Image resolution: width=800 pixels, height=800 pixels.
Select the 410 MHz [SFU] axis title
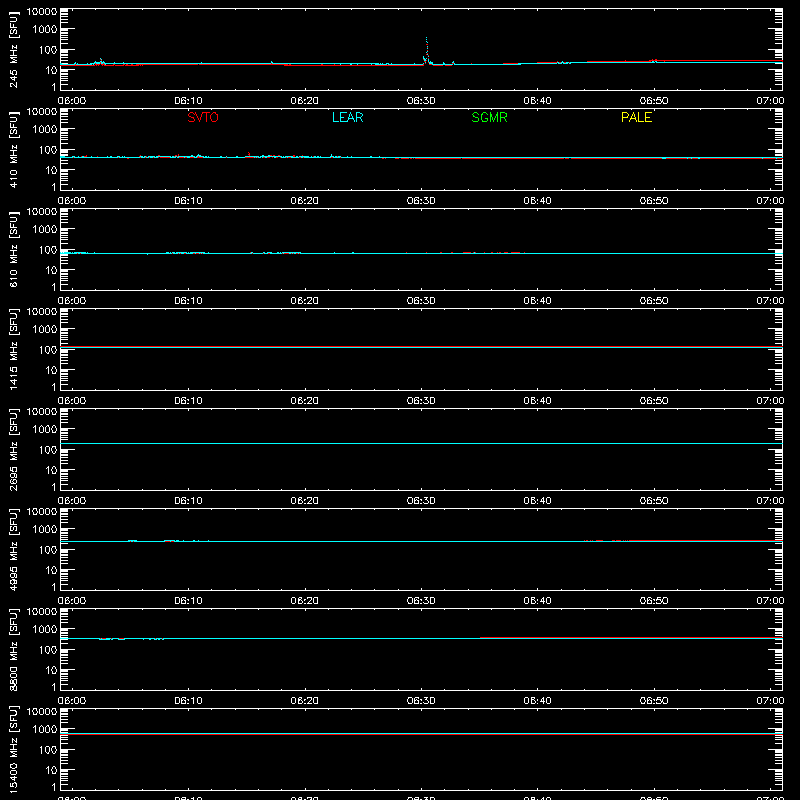point(14,149)
